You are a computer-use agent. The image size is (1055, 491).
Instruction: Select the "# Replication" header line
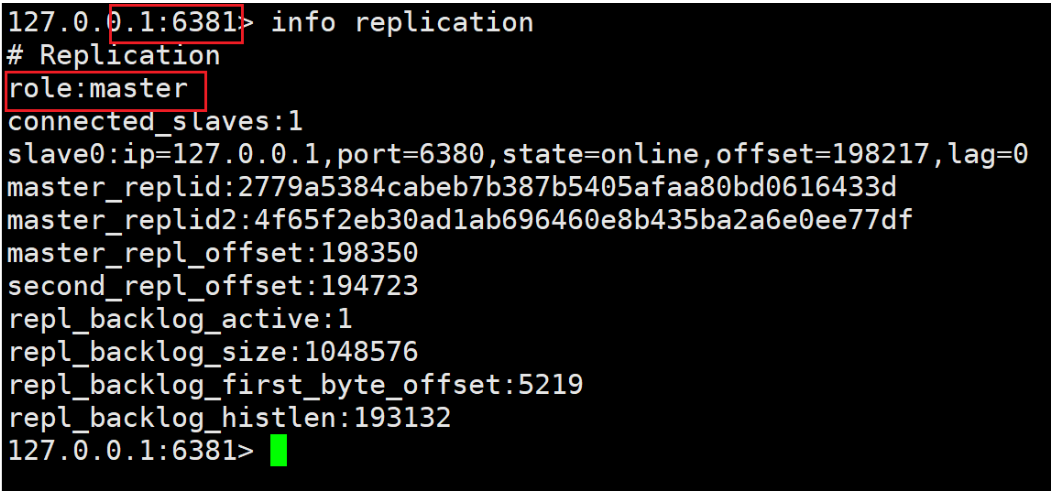point(114,55)
